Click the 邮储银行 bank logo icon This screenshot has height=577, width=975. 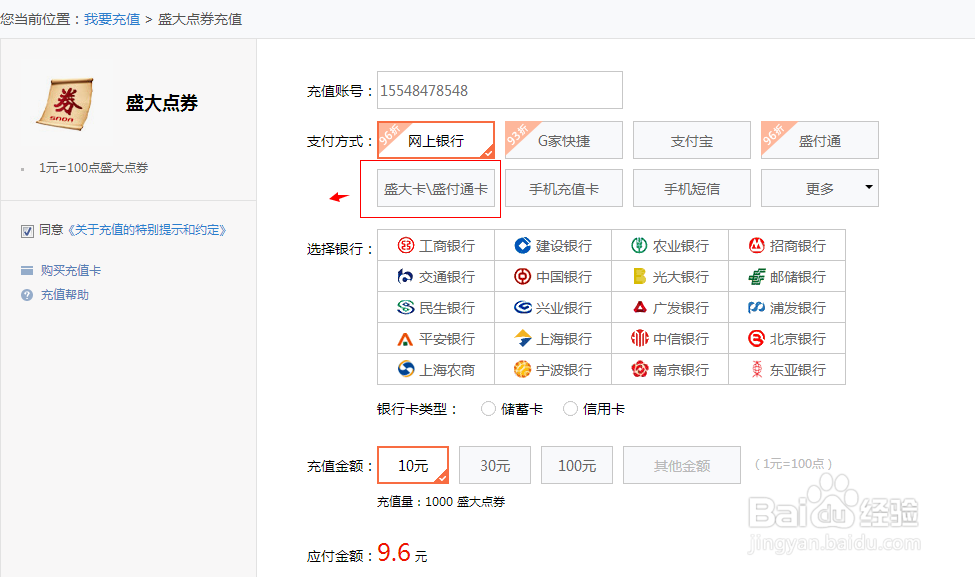(x=756, y=277)
